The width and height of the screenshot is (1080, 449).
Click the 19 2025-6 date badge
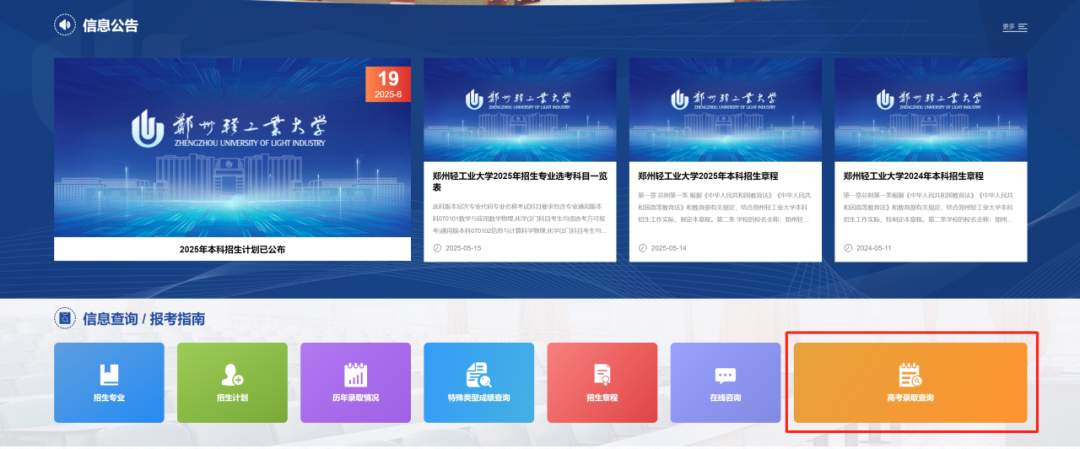(388, 85)
